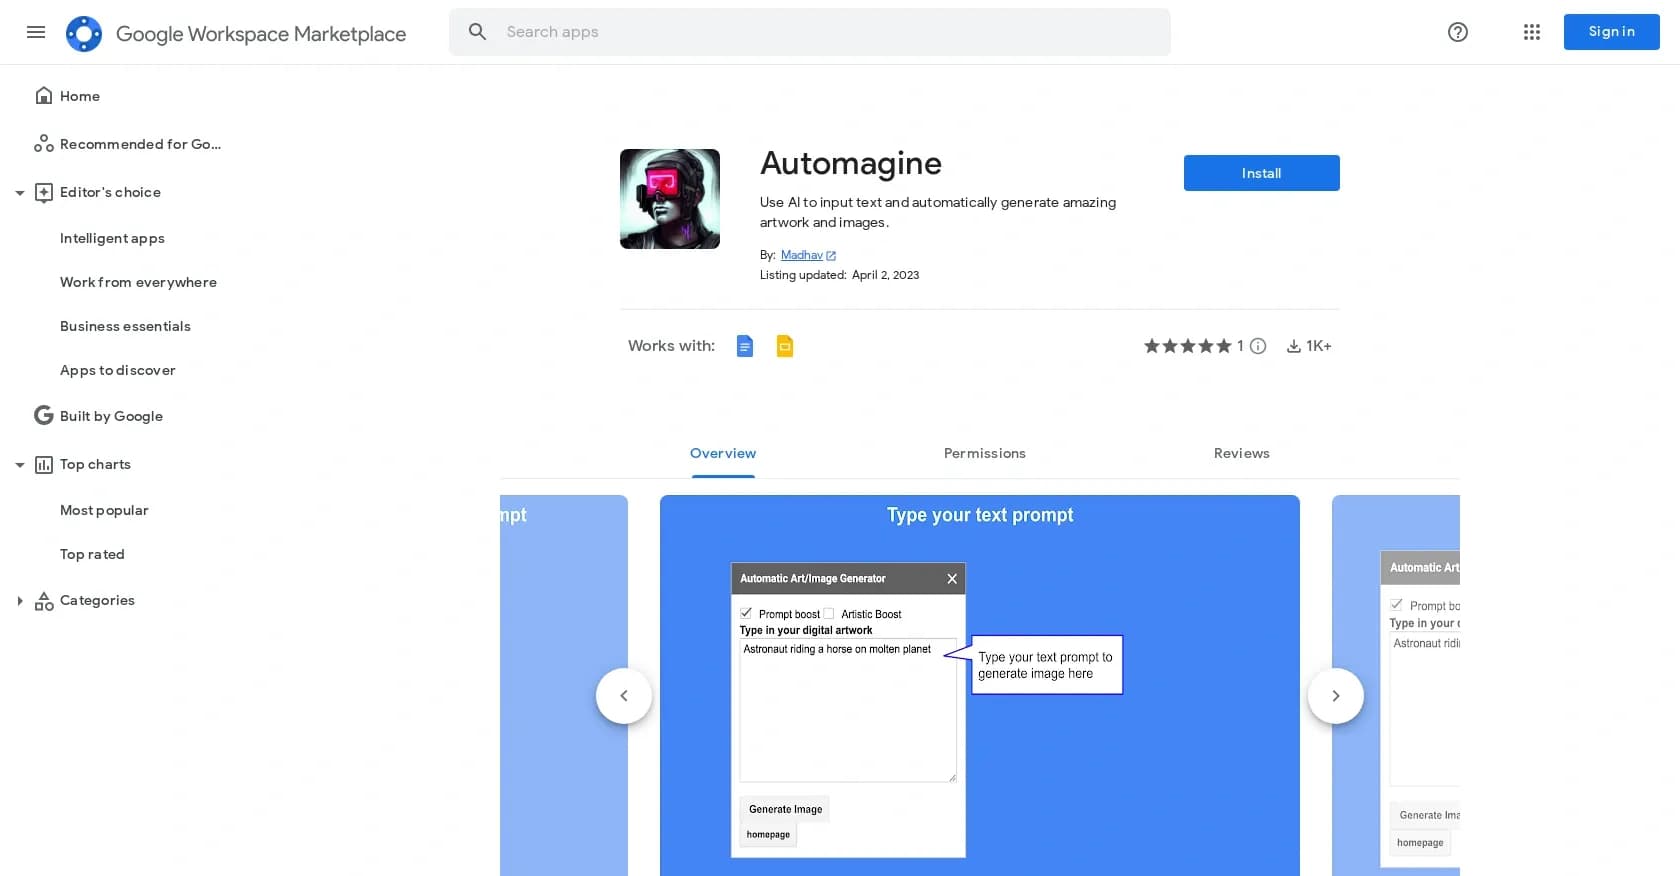Viewport: 1680px width, 876px height.
Task: Open the Help question mark icon
Action: 1458,32
